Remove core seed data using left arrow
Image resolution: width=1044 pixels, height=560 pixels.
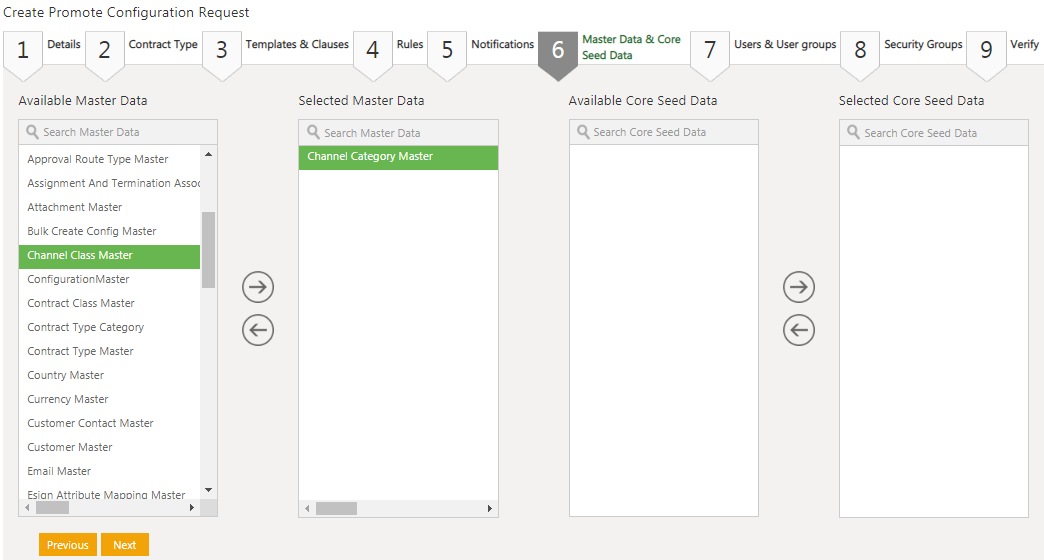click(798, 330)
